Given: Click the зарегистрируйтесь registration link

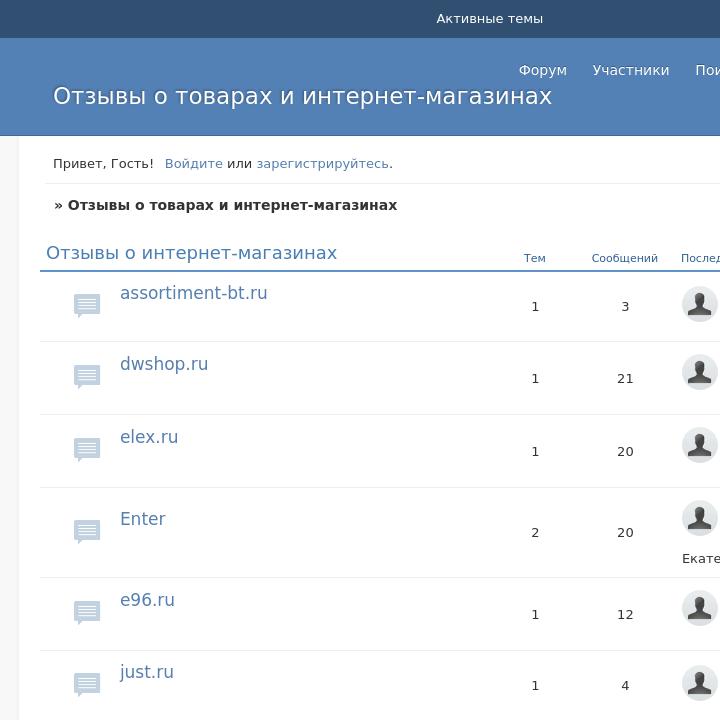Looking at the screenshot, I should coord(323,164).
